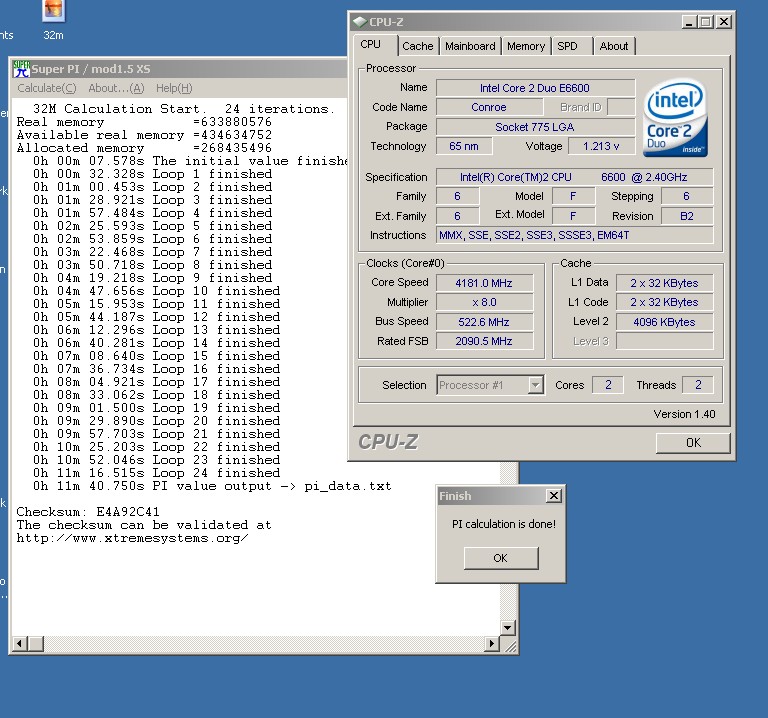Click OK in the Finish dialog
Viewport: 768px width, 718px height.
coord(501,558)
